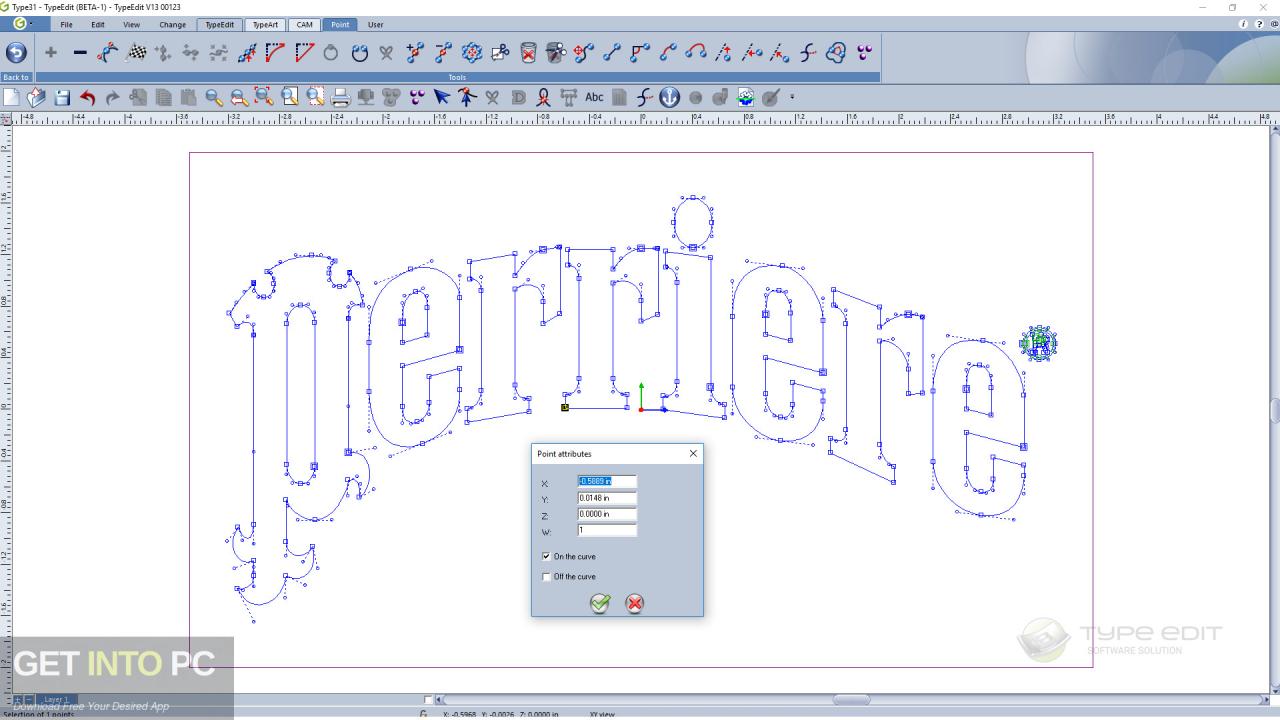
Task: Open the Edit menu
Action: (98, 24)
